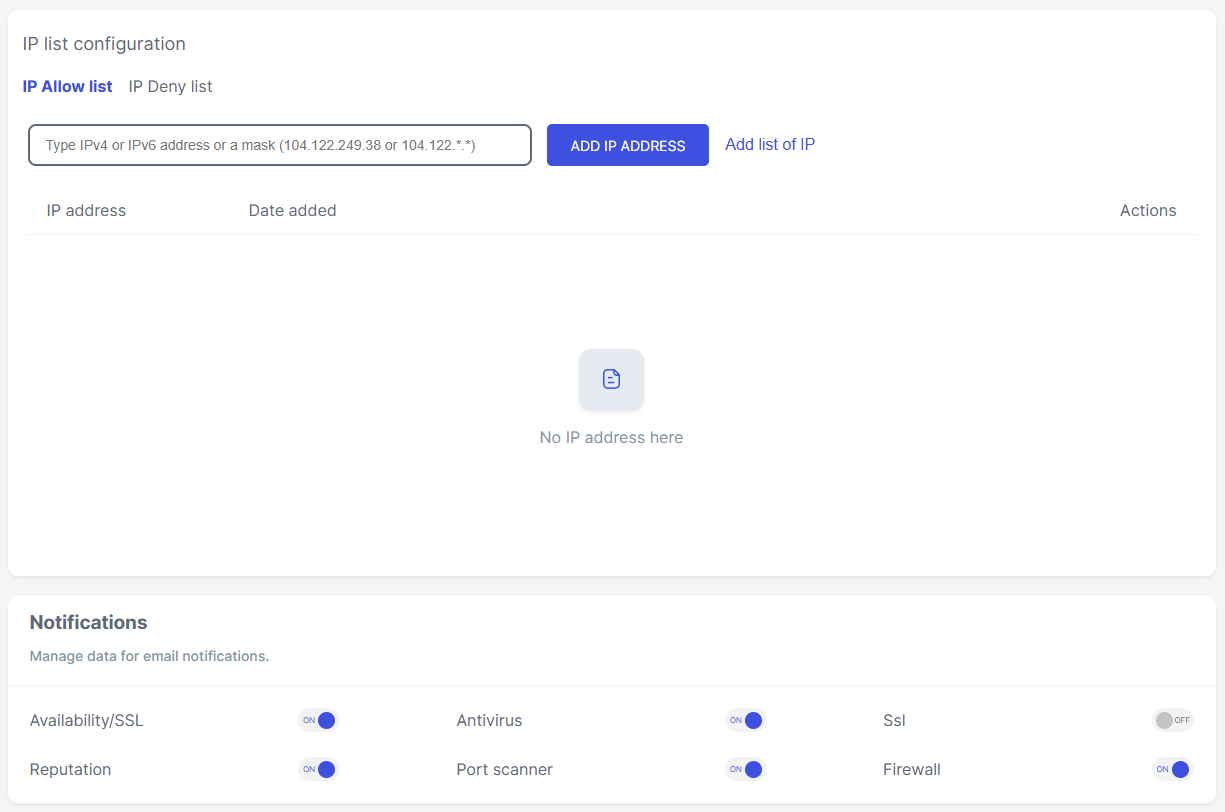Toggle off Reputation notifications
Image resolution: width=1225 pixels, height=812 pixels.
pos(318,769)
